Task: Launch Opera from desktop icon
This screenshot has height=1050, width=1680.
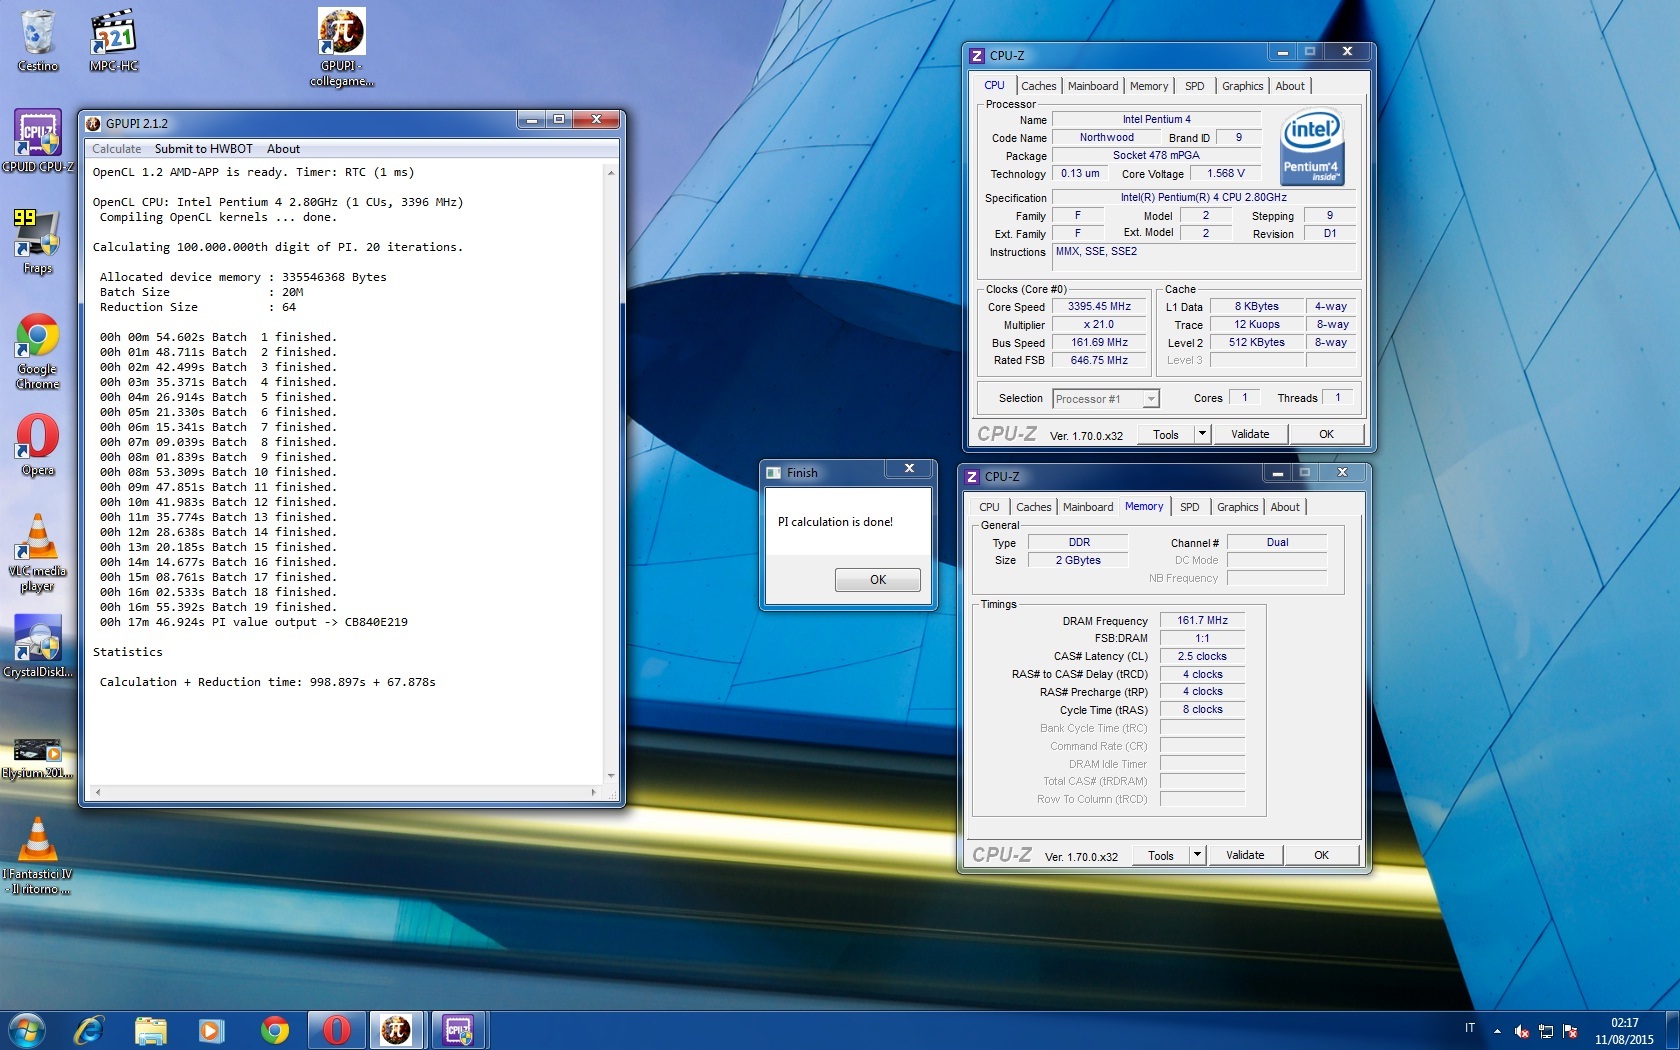Action: pyautogui.click(x=37, y=445)
